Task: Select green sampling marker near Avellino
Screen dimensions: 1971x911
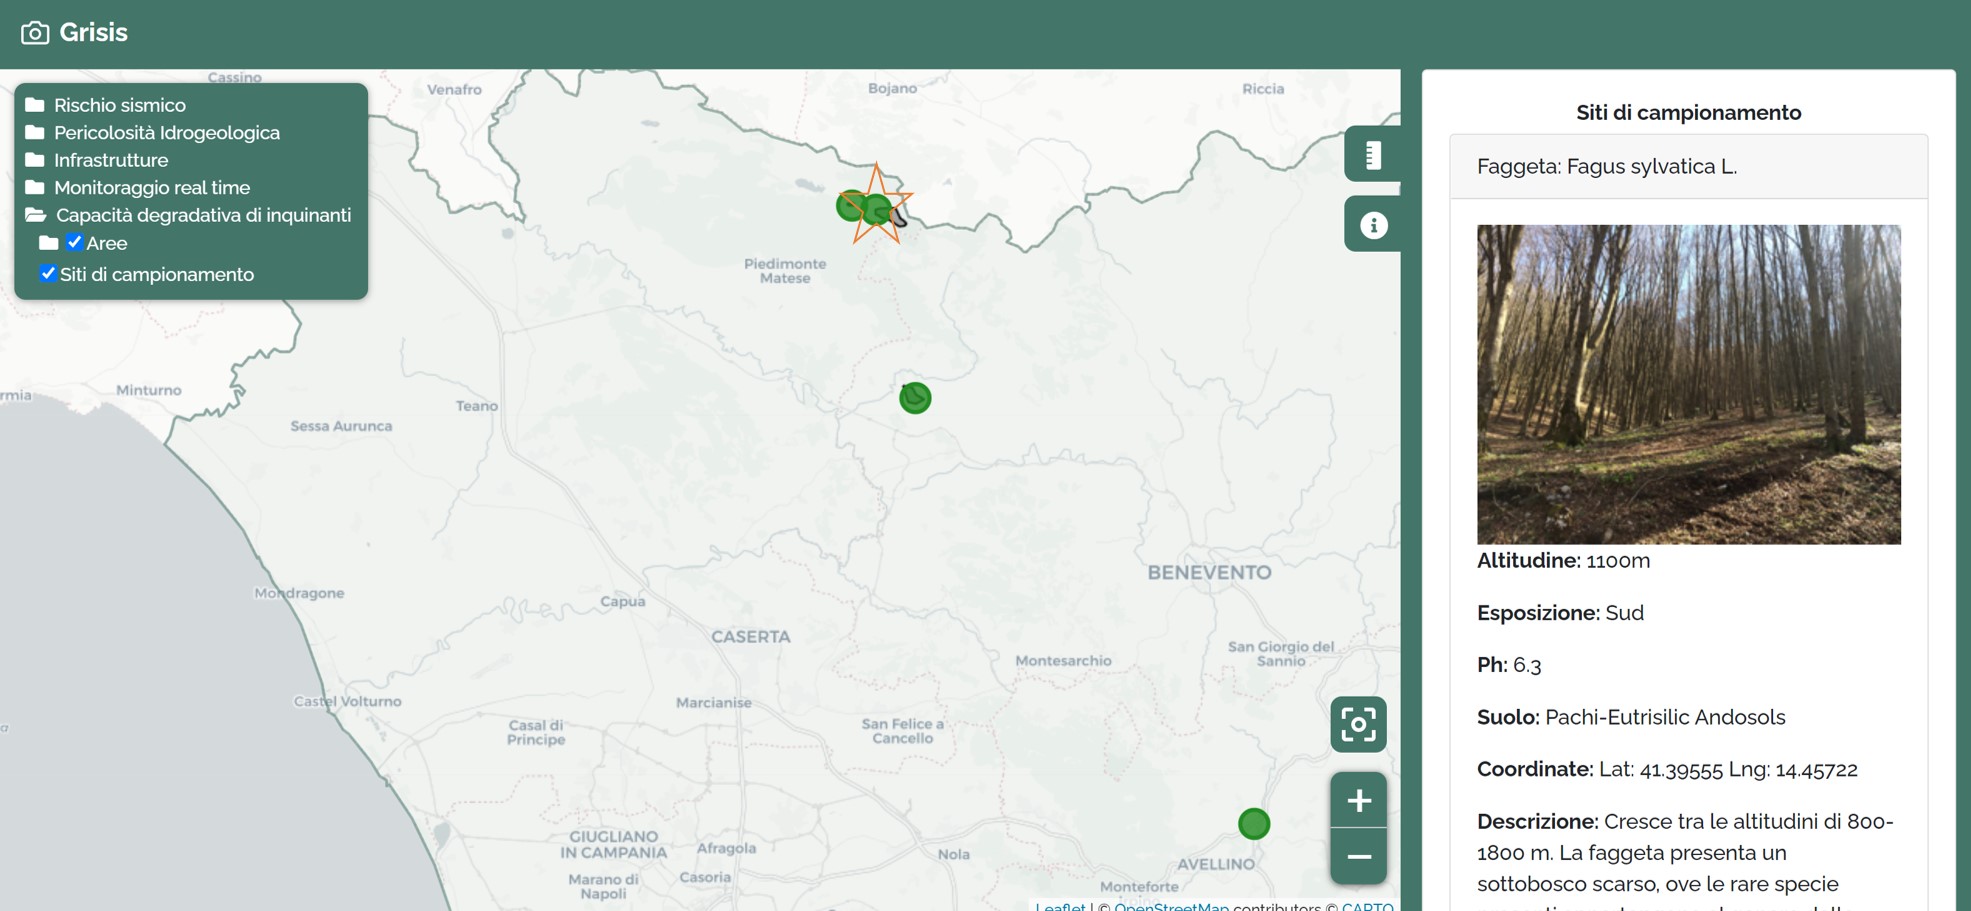Action: coord(1253,824)
